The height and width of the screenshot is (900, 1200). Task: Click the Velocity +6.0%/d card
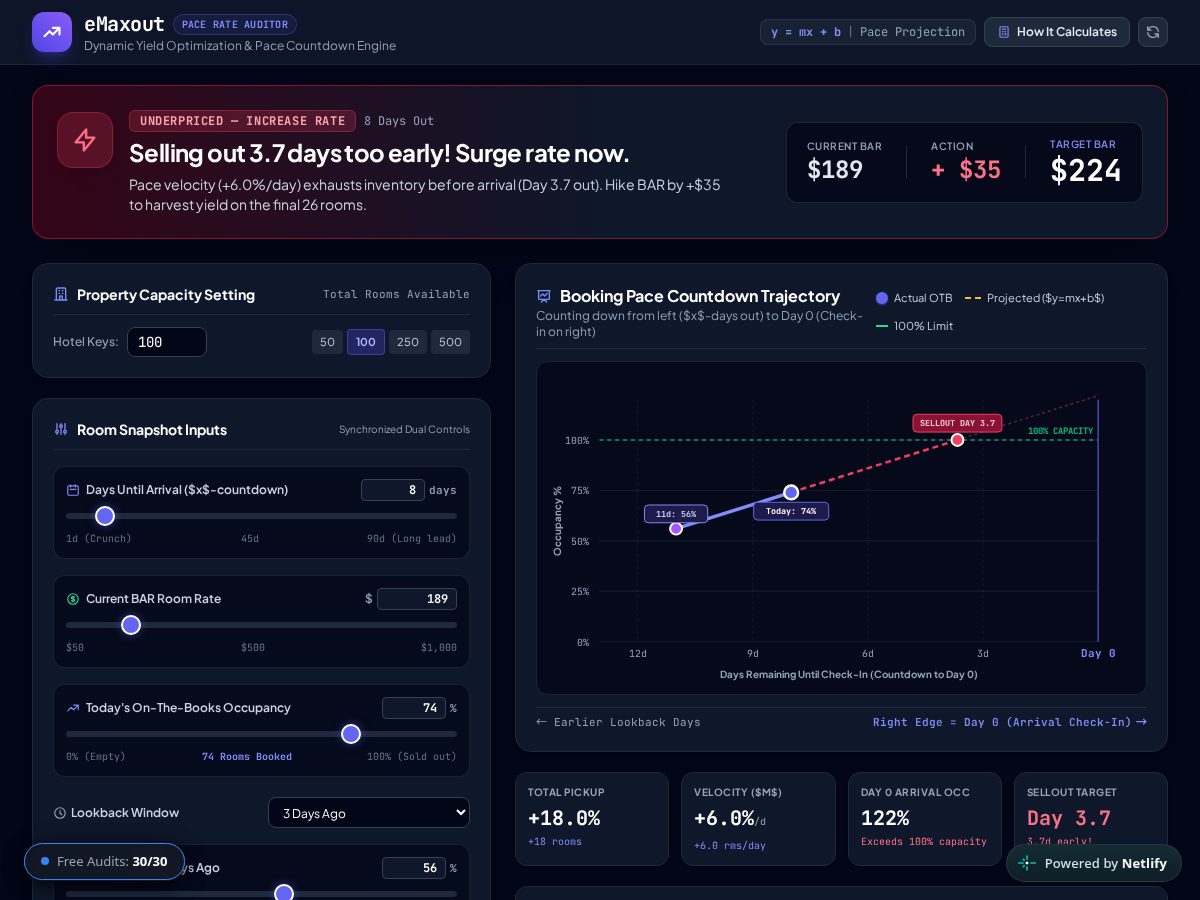pos(758,819)
